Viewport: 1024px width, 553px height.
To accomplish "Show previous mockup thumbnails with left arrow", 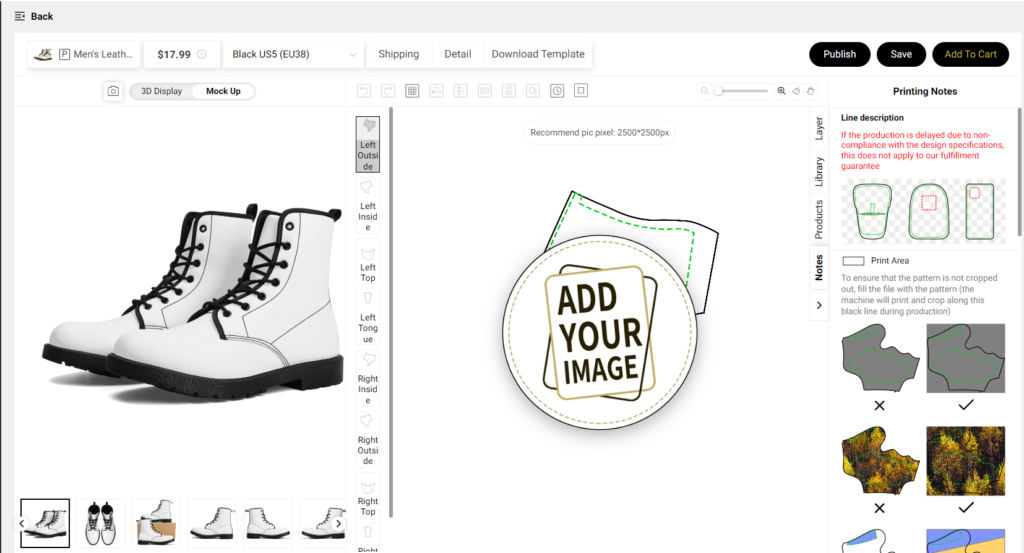I will (22, 523).
